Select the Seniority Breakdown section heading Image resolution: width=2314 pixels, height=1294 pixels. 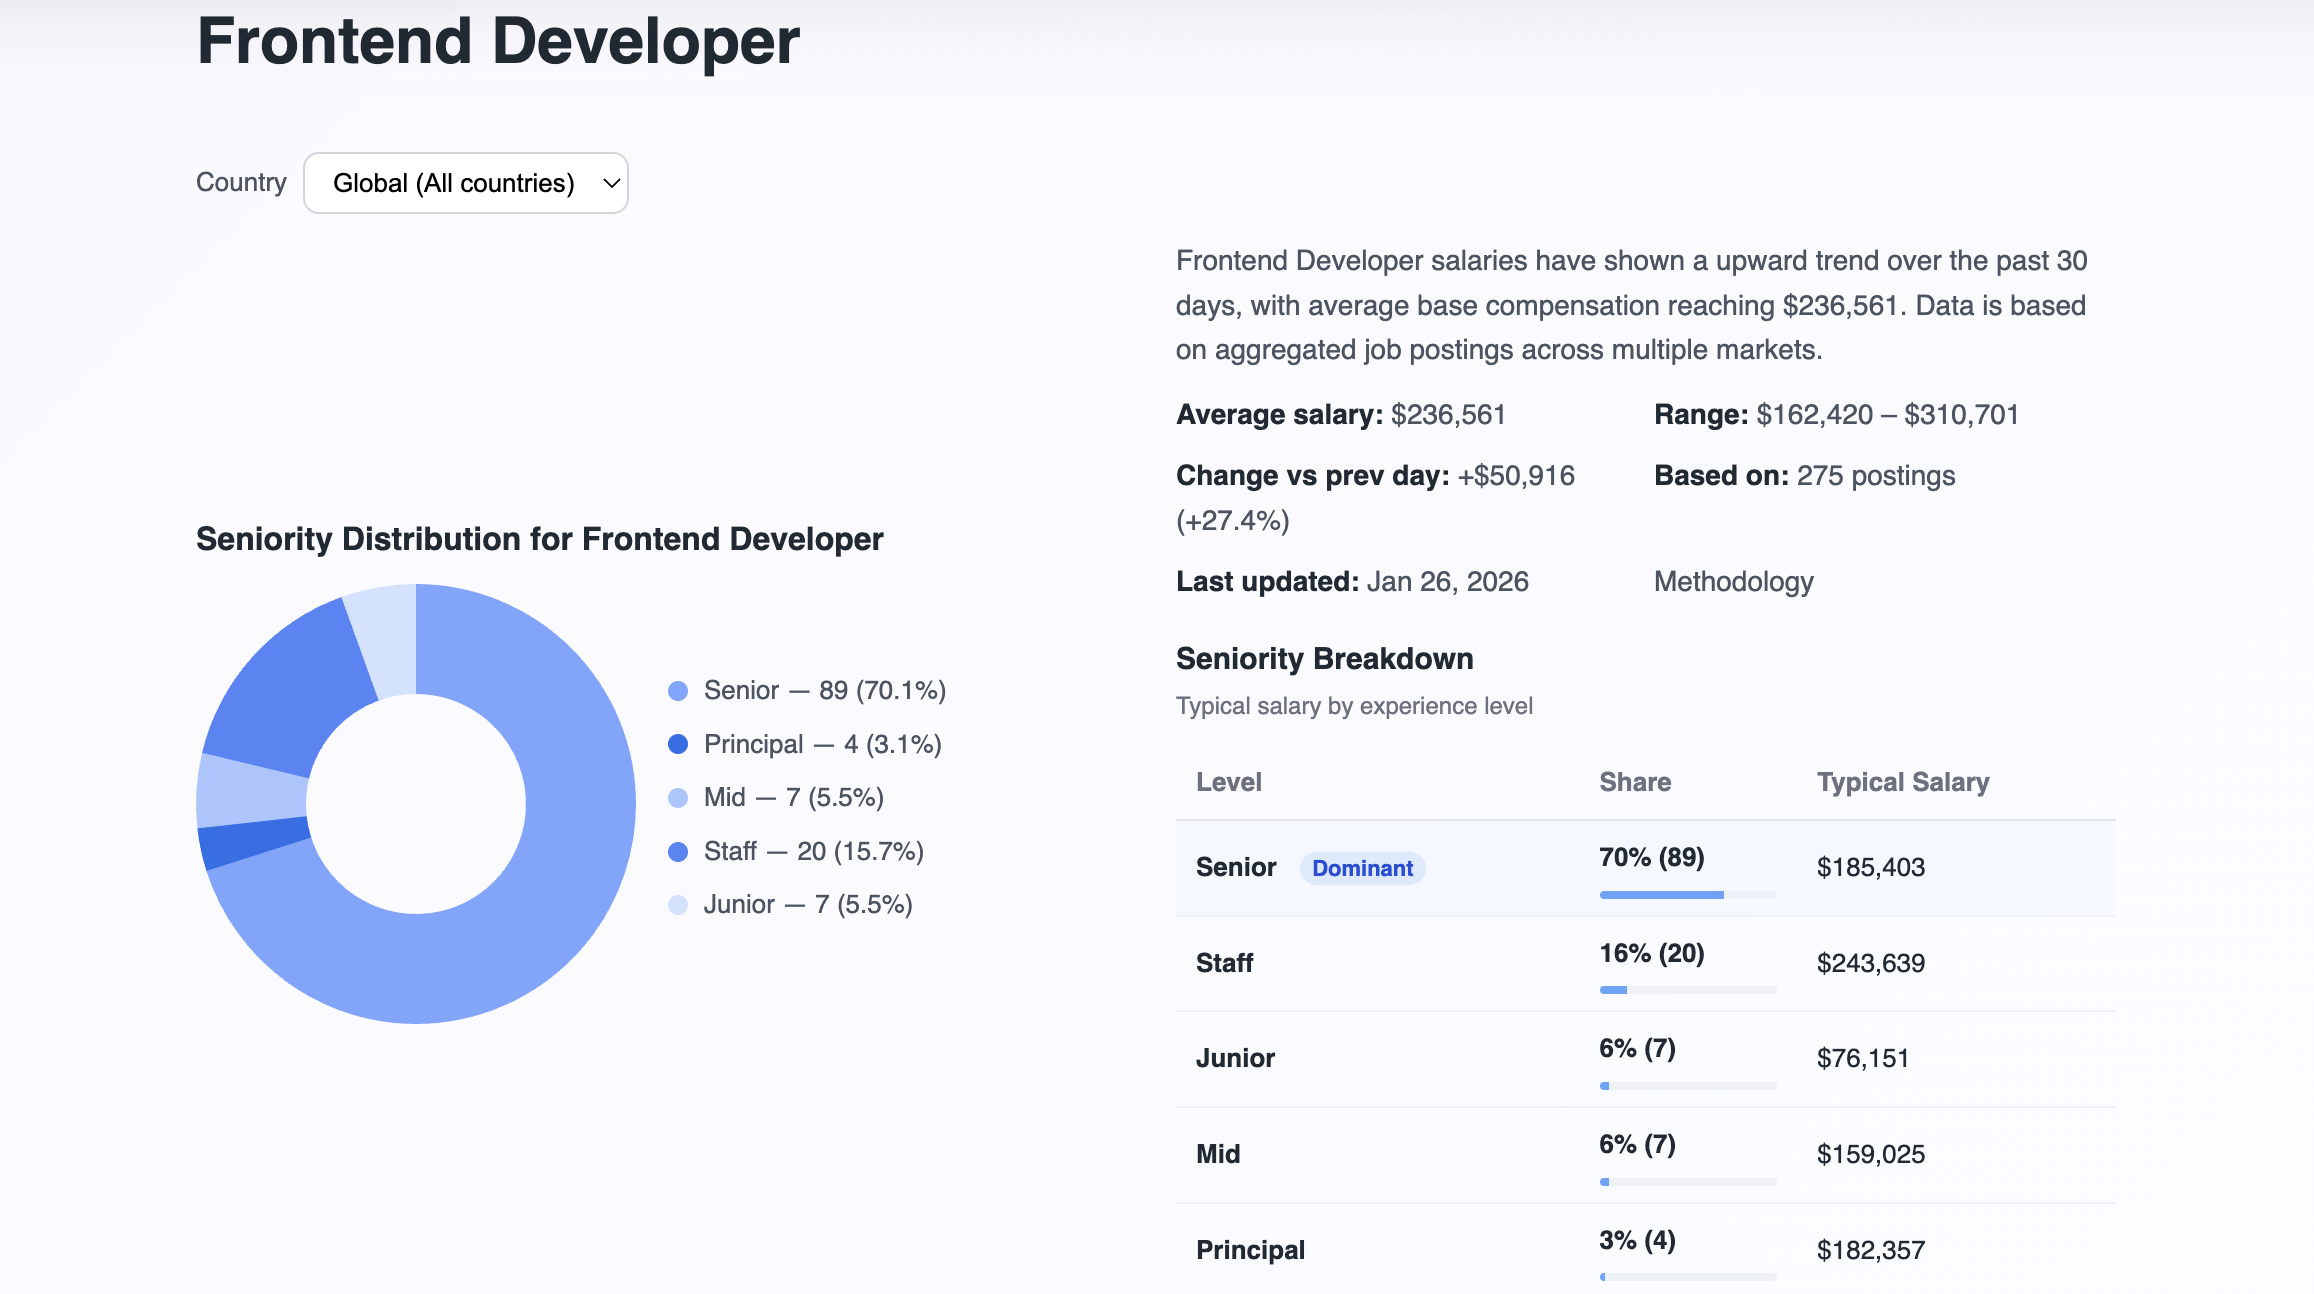(x=1324, y=658)
